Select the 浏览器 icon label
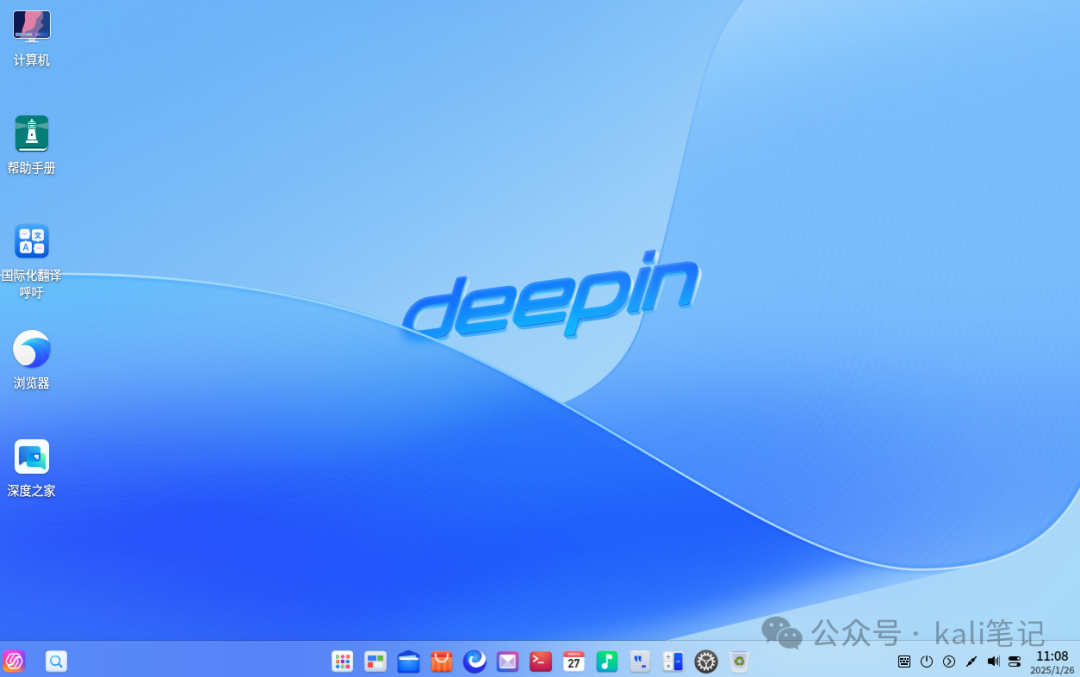Viewport: 1080px width, 677px height. tap(32, 383)
